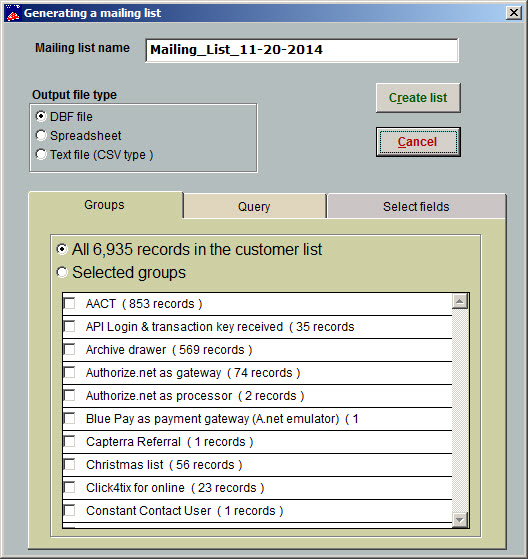
Task: Click the group list scroll down arrow
Action: [x=460, y=519]
